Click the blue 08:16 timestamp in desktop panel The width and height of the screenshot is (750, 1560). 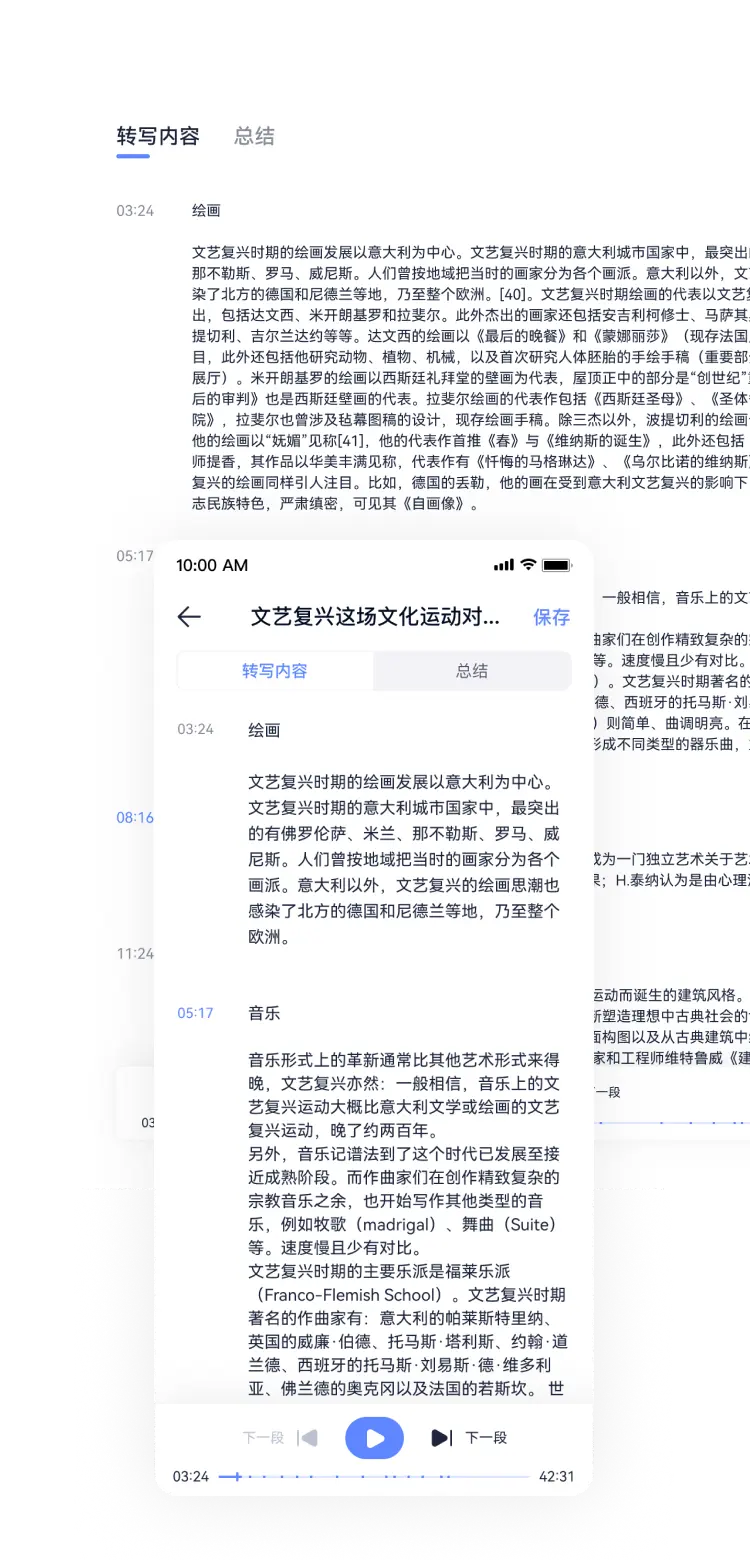135,817
